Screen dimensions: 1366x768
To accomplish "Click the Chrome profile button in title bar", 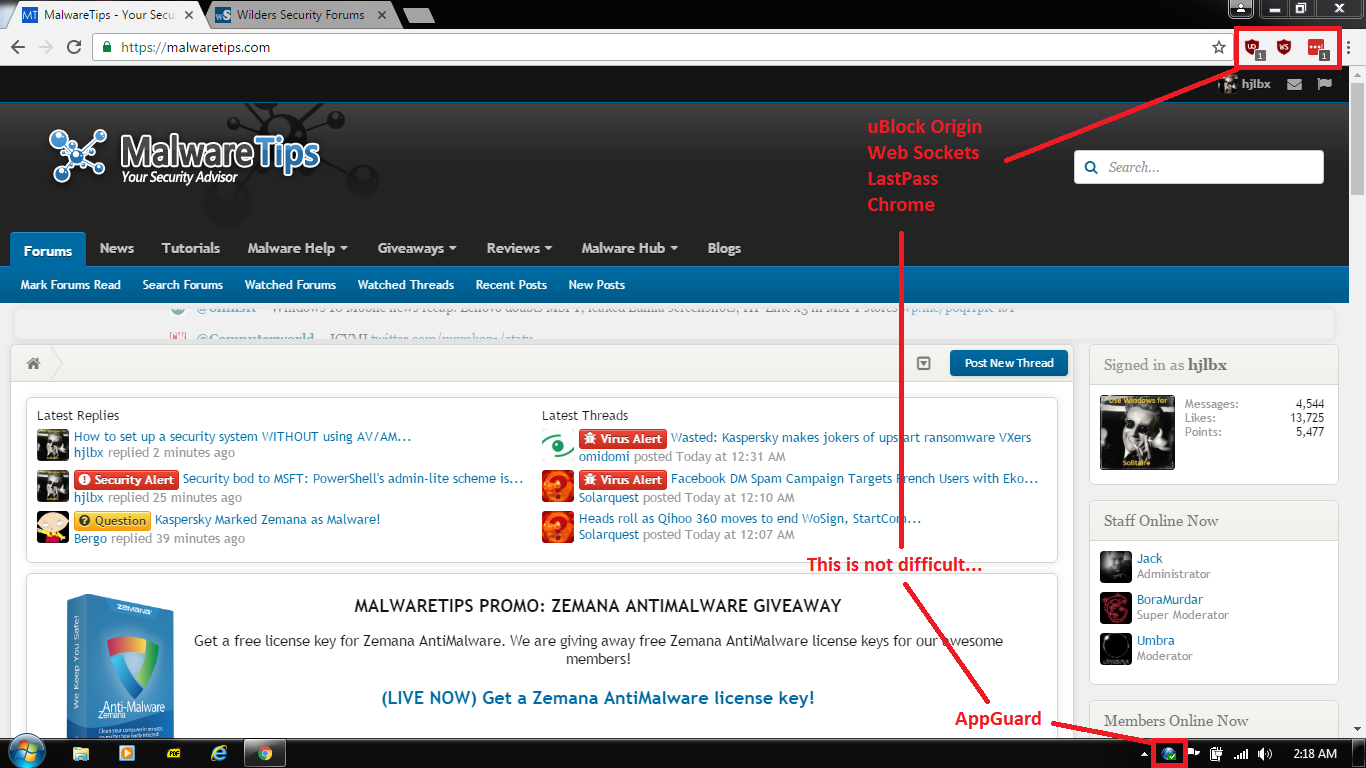I will [1241, 8].
